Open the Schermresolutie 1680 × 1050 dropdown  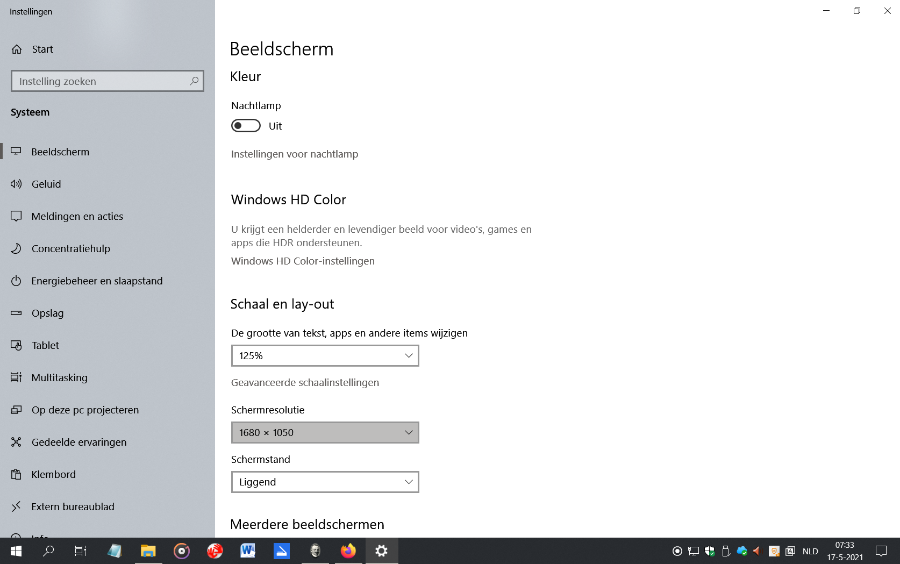pos(324,432)
